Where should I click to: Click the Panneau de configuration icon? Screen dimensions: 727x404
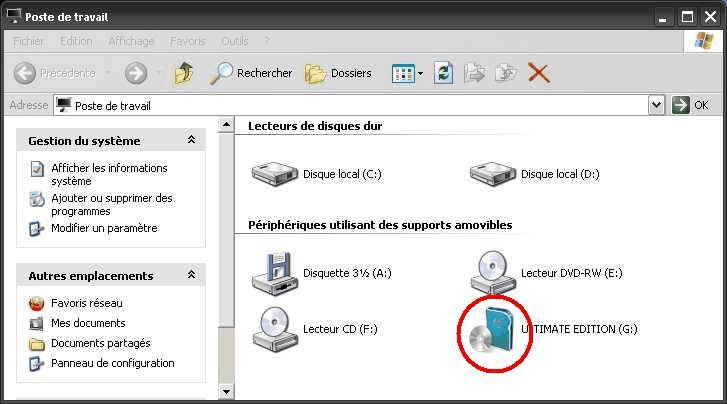point(37,364)
